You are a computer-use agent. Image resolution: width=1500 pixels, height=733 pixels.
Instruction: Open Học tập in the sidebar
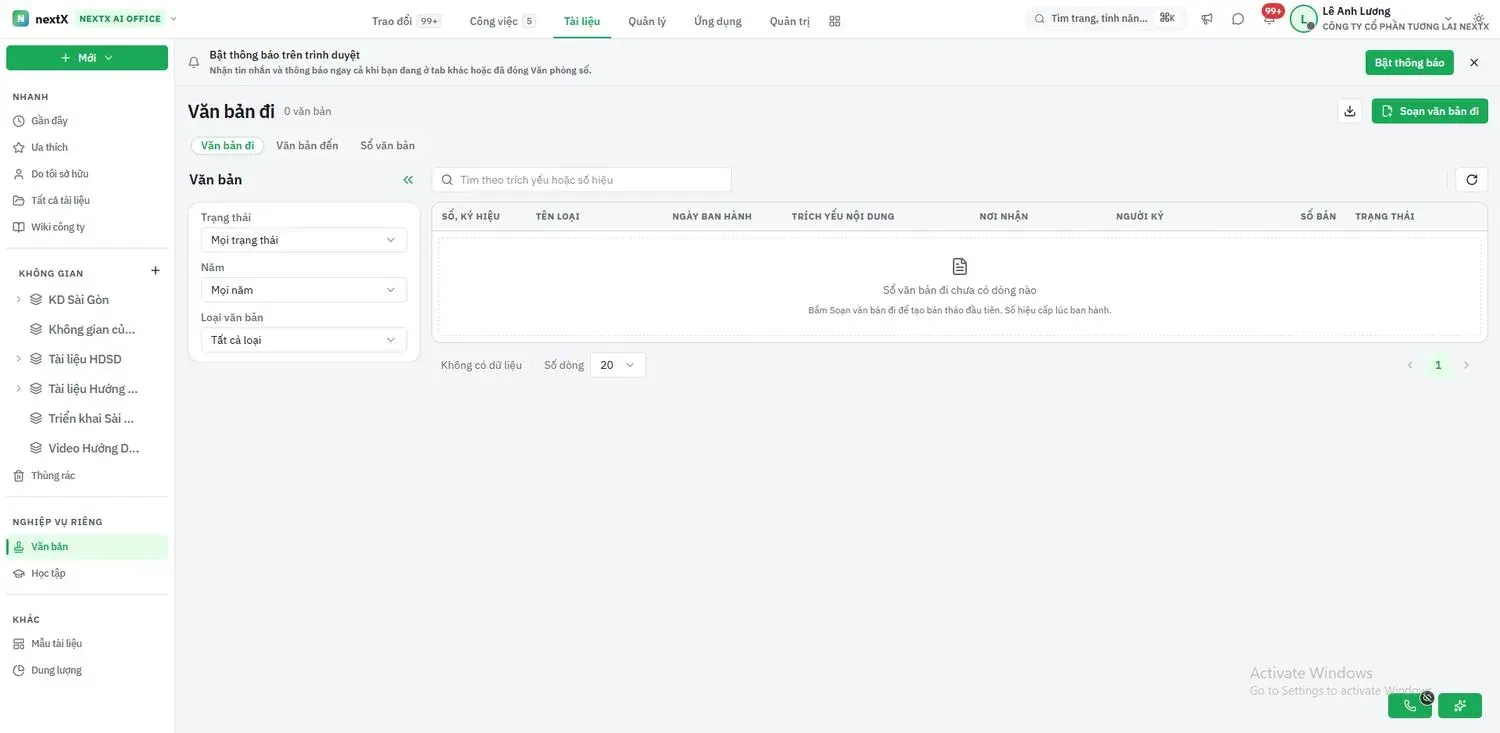87,573
